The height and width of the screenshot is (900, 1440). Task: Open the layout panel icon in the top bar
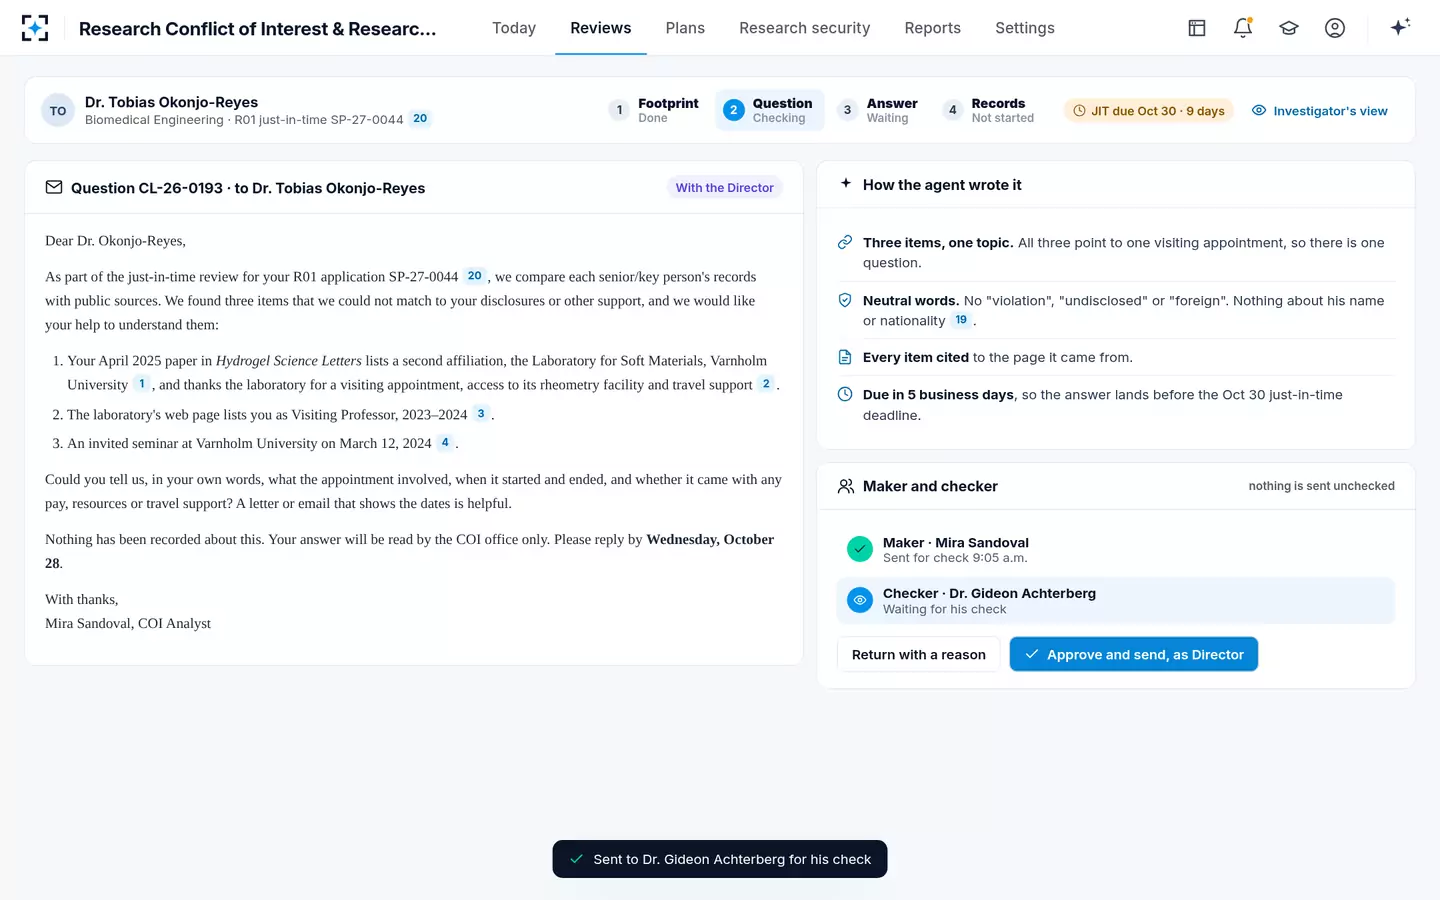1197,28
